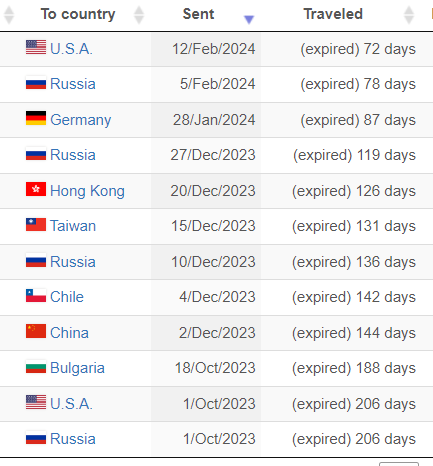433x466 pixels.
Task: Open the Chile country link
Action: [67, 297]
